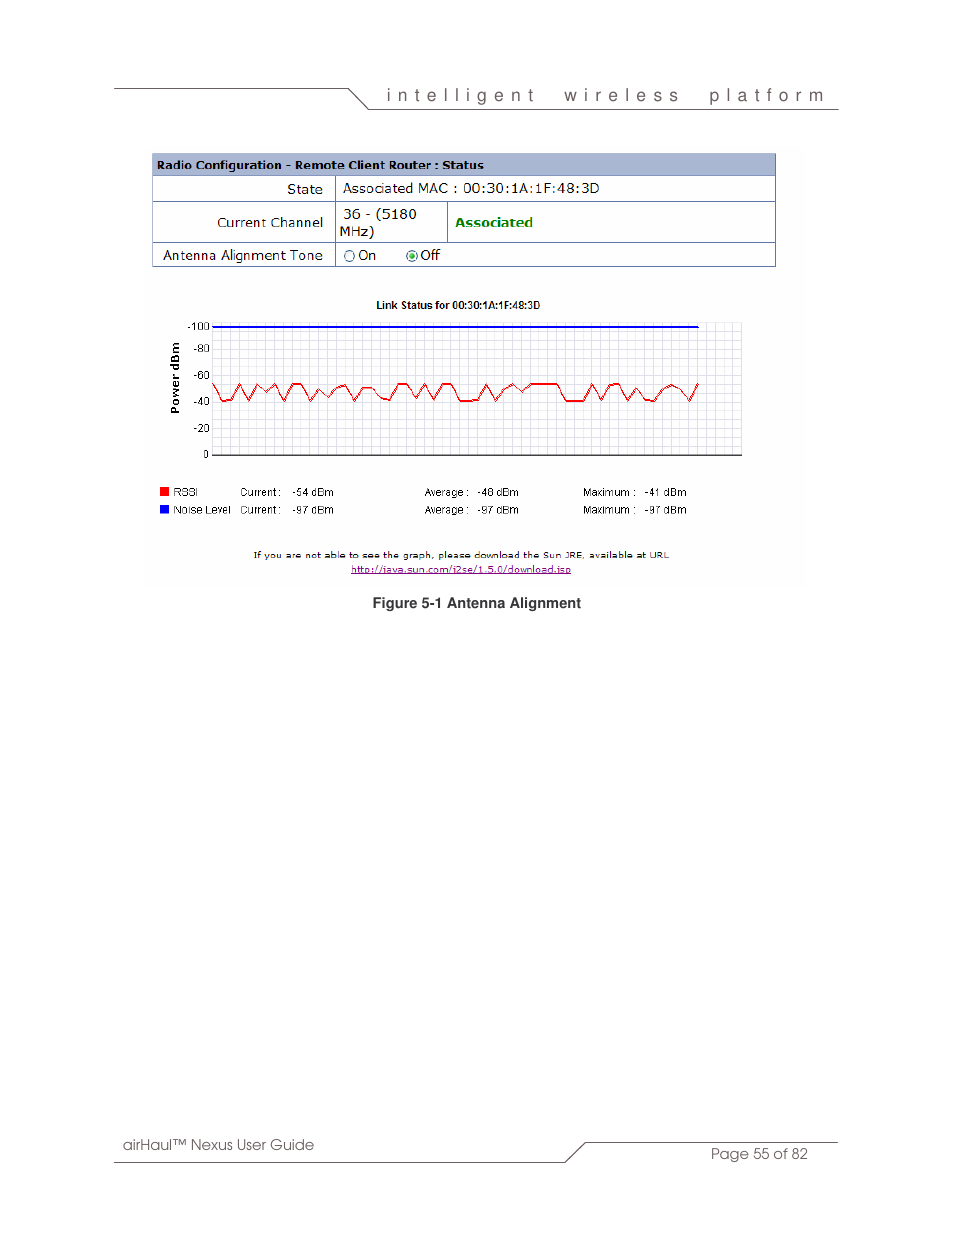Click the Figure 5-1 Antenna Alignment caption
The image size is (954, 1235).
(476, 603)
